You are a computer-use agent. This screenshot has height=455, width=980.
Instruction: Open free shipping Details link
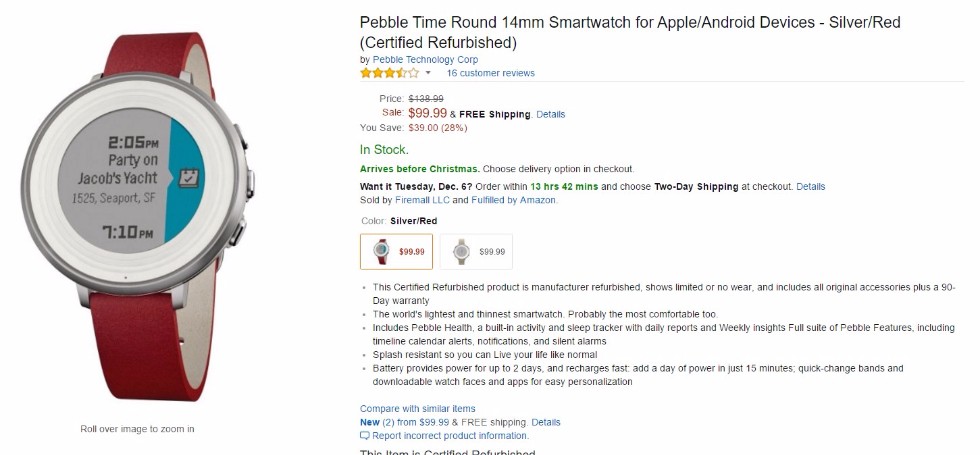551,114
